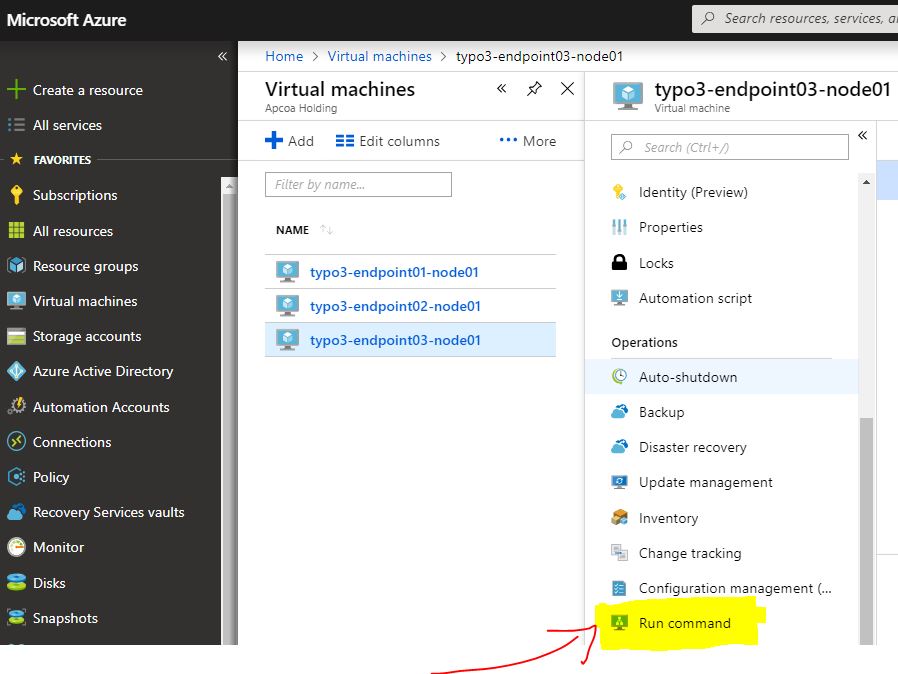This screenshot has height=674, width=898.
Task: Go to Home breadcrumb link
Action: [284, 56]
